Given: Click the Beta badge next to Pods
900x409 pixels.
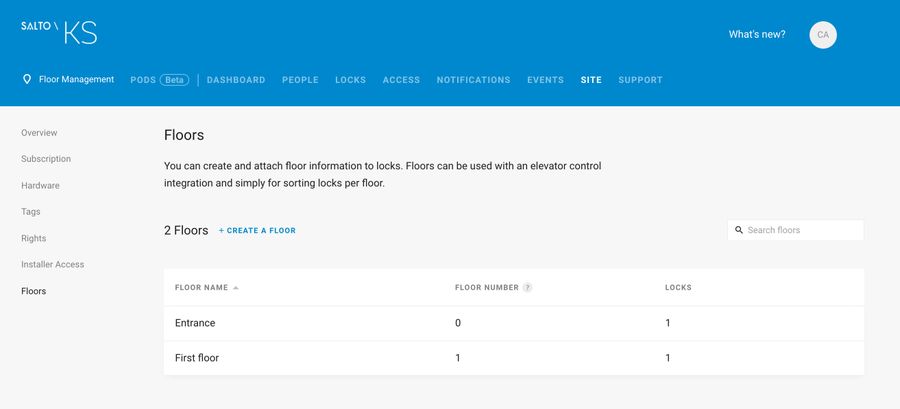Looking at the screenshot, I should (x=174, y=80).
